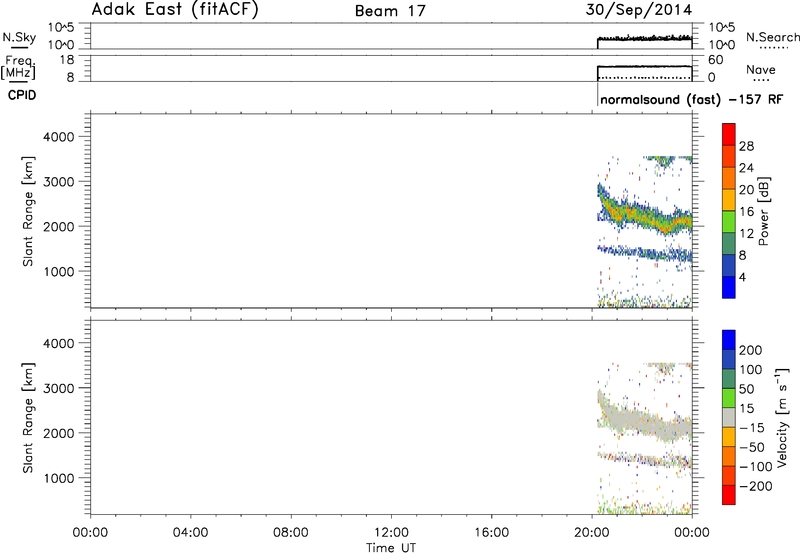
Task: Click the date '30/Sep/2014'
Action: pos(639,10)
